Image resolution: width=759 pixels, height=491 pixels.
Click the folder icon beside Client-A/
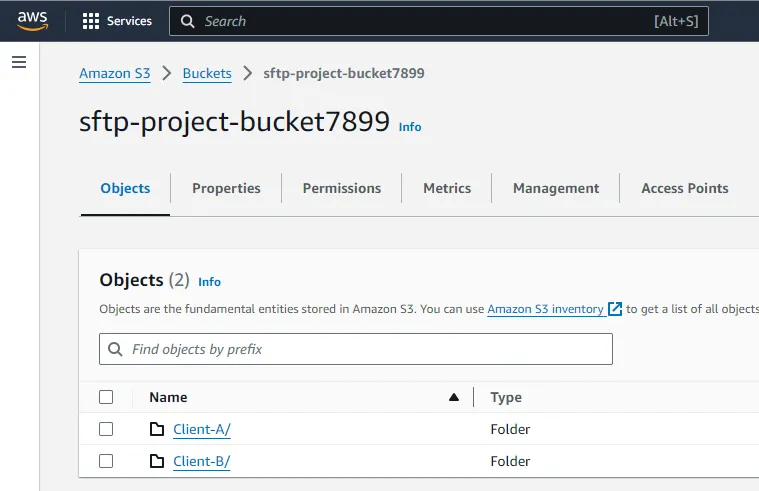pos(156,430)
